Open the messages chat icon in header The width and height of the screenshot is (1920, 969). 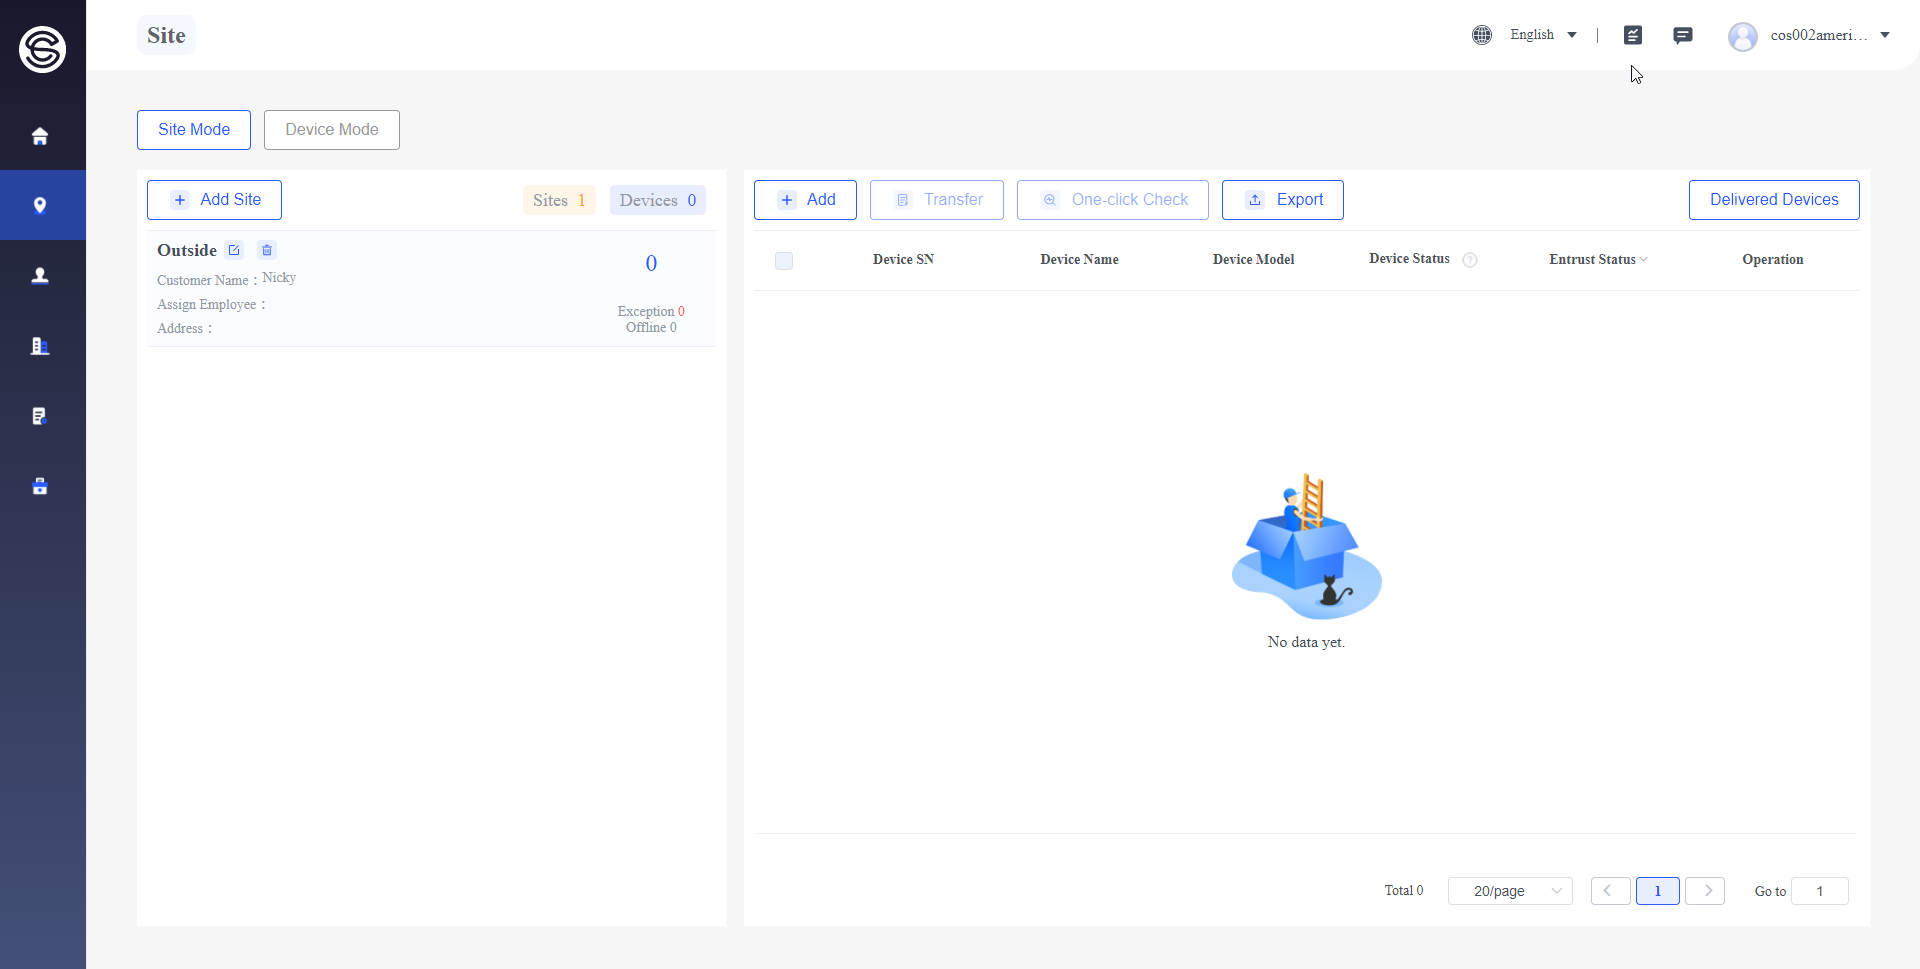1683,35
